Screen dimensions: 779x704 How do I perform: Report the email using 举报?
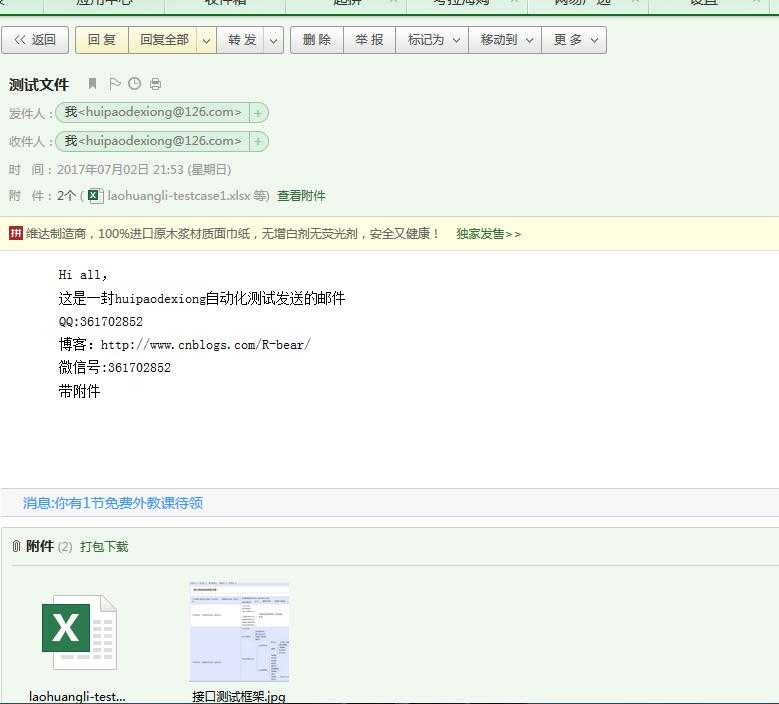click(x=370, y=40)
